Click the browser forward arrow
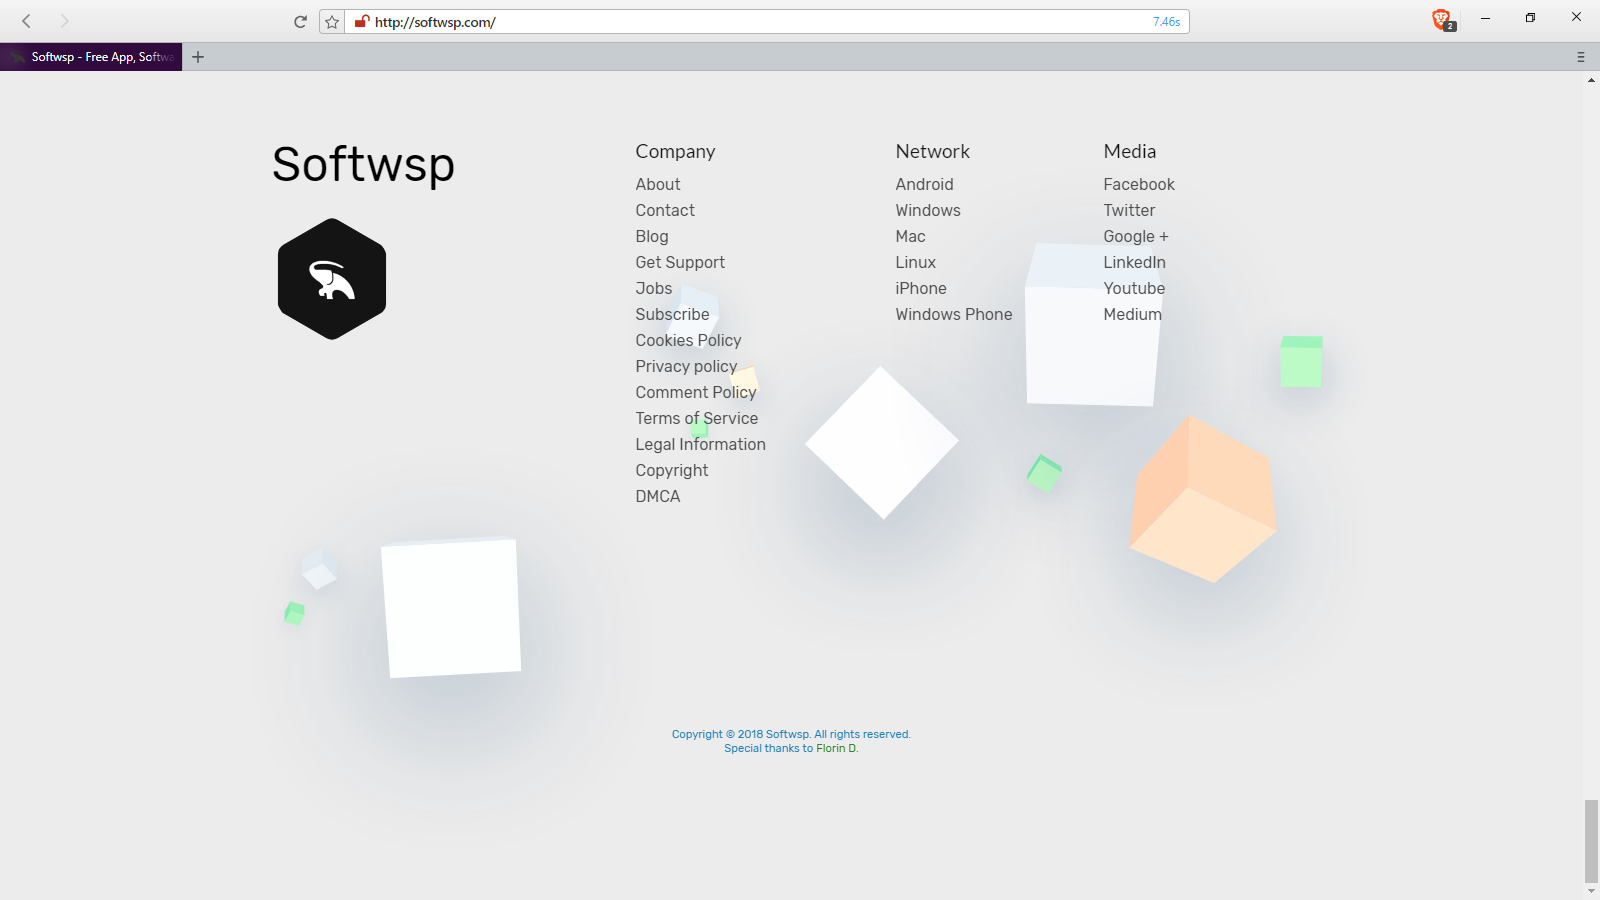Screen dimensions: 1600x900 pyautogui.click(x=64, y=21)
